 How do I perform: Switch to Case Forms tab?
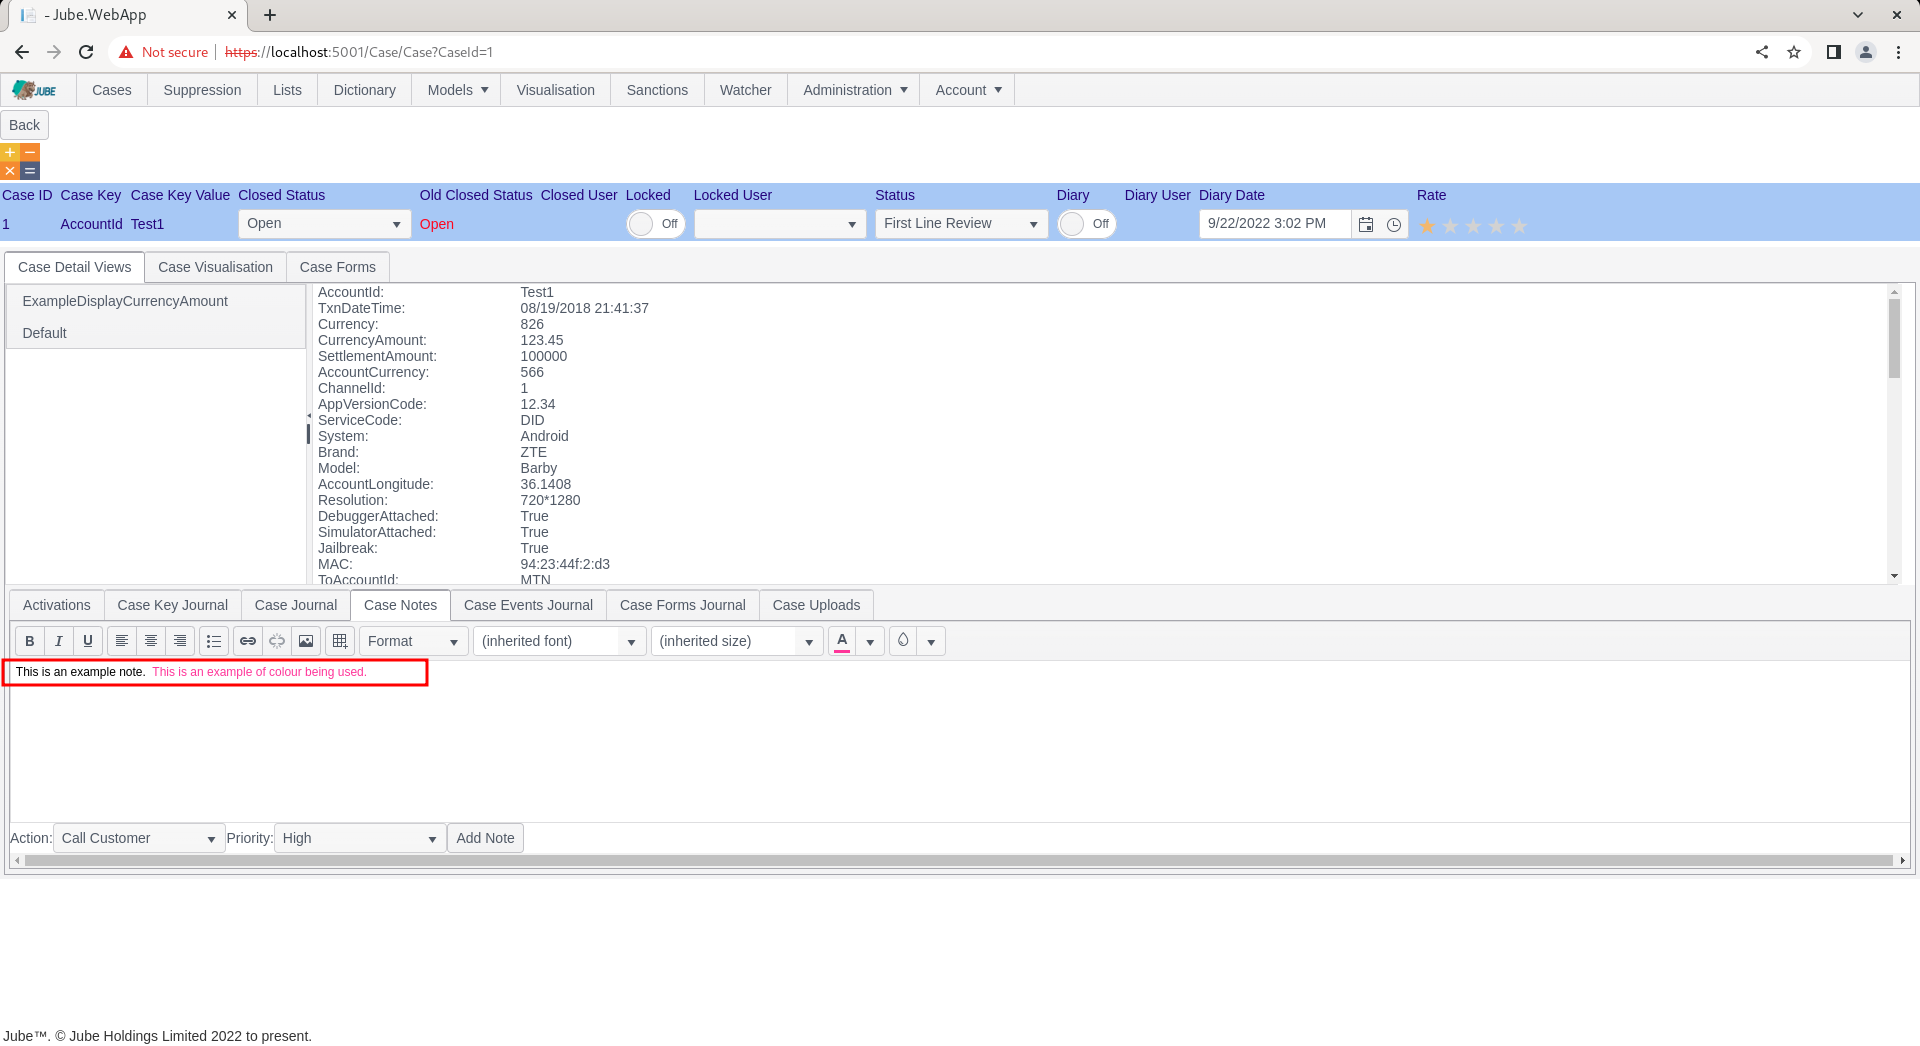point(338,267)
